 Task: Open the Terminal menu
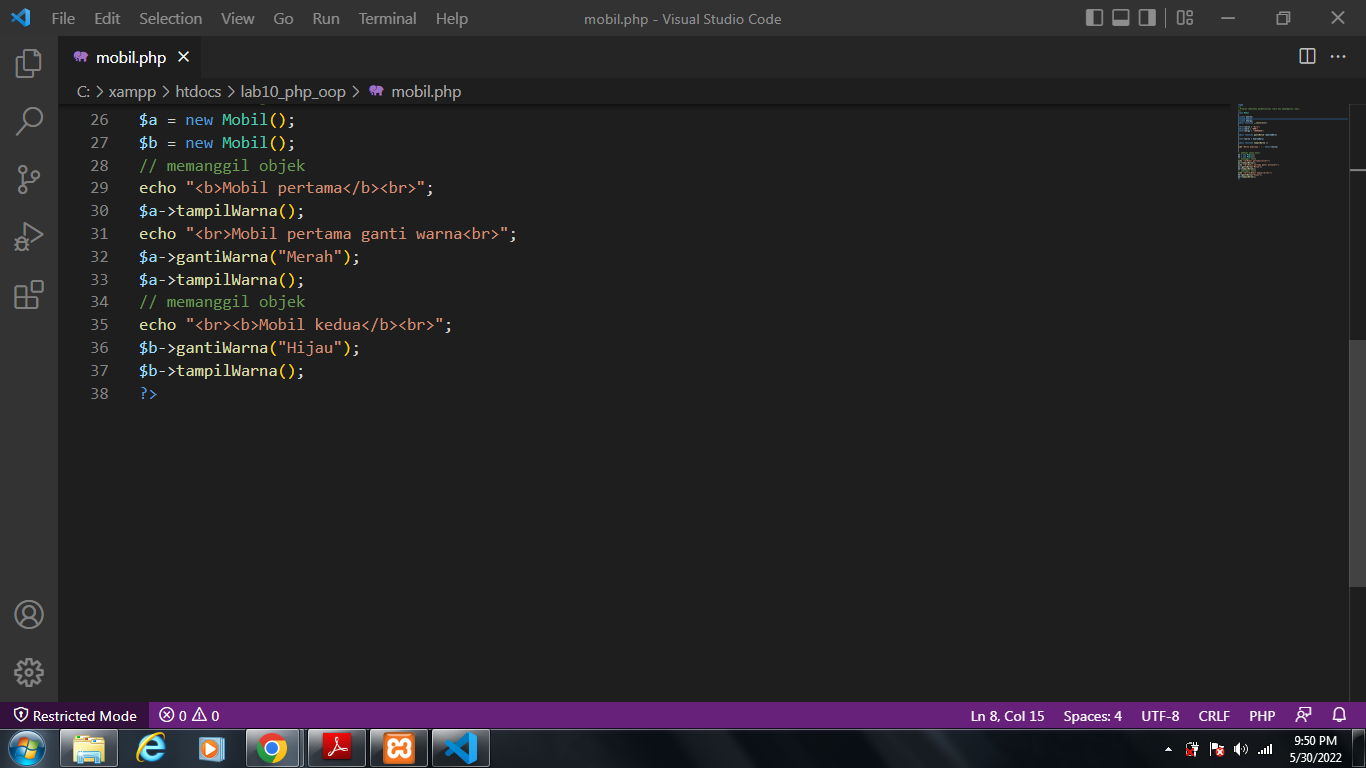coord(387,18)
